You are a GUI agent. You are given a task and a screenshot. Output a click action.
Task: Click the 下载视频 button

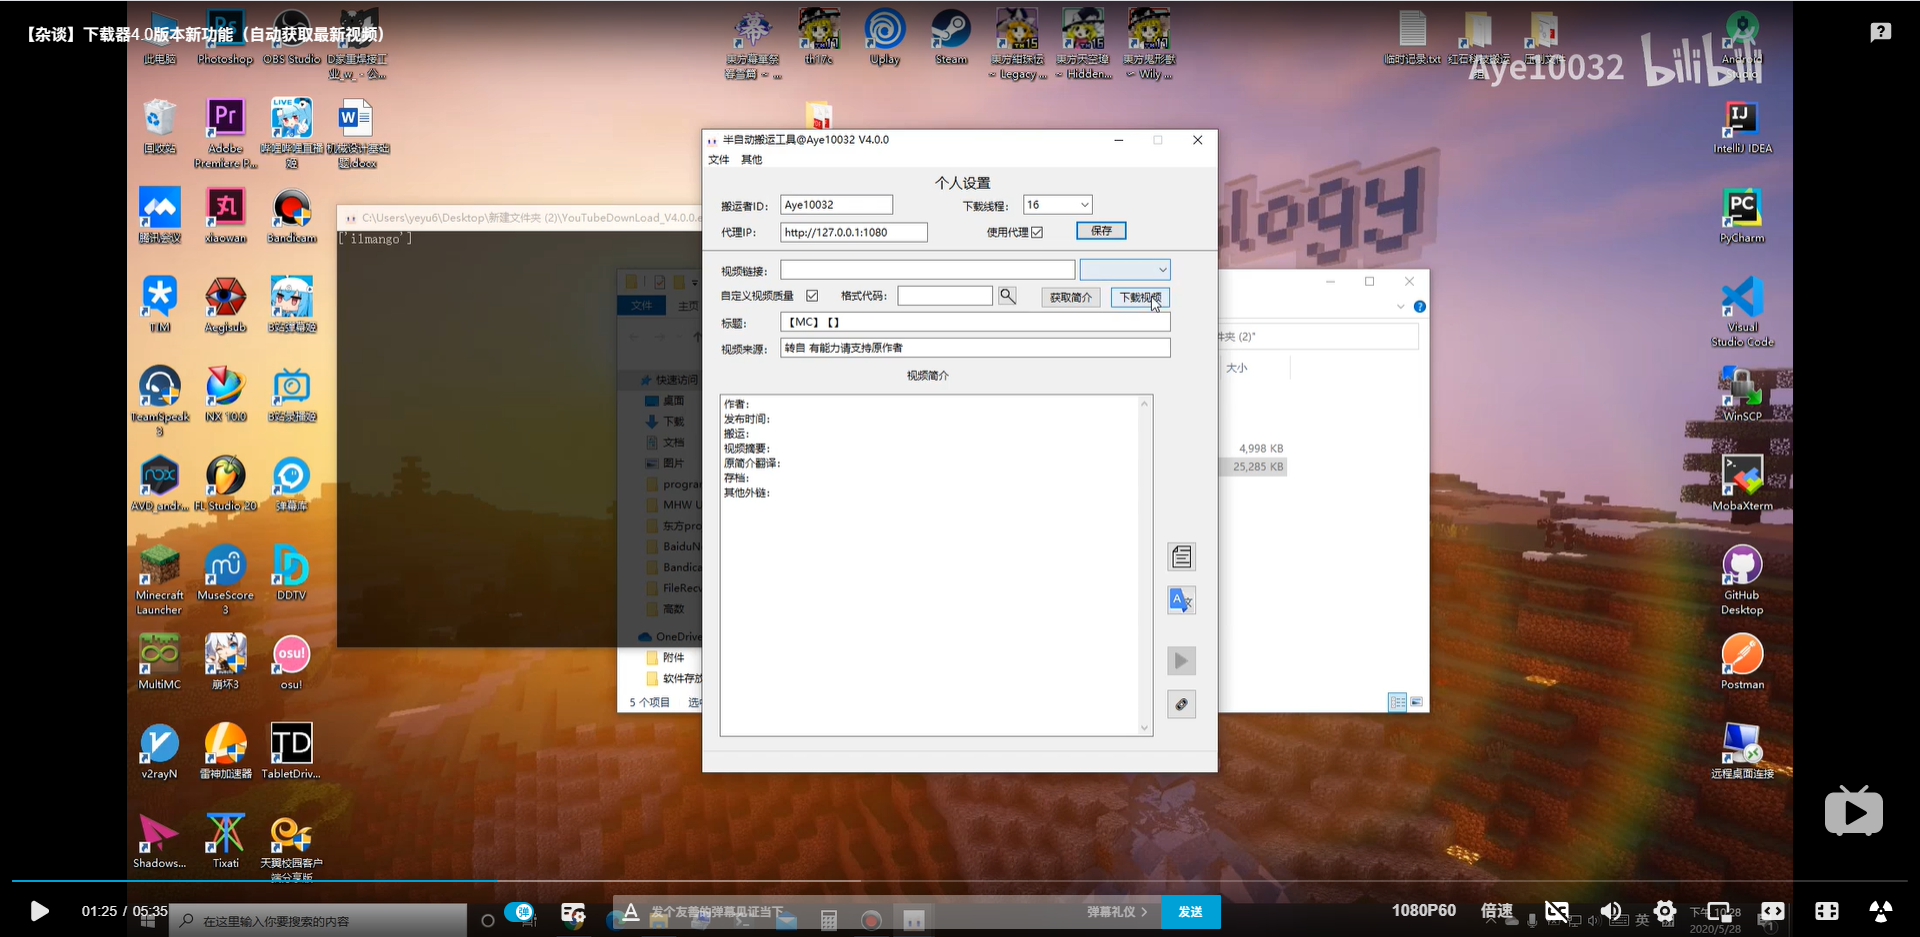[x=1139, y=297]
